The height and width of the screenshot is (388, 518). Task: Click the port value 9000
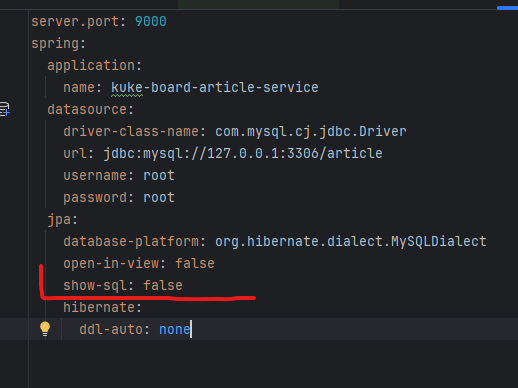151,22
